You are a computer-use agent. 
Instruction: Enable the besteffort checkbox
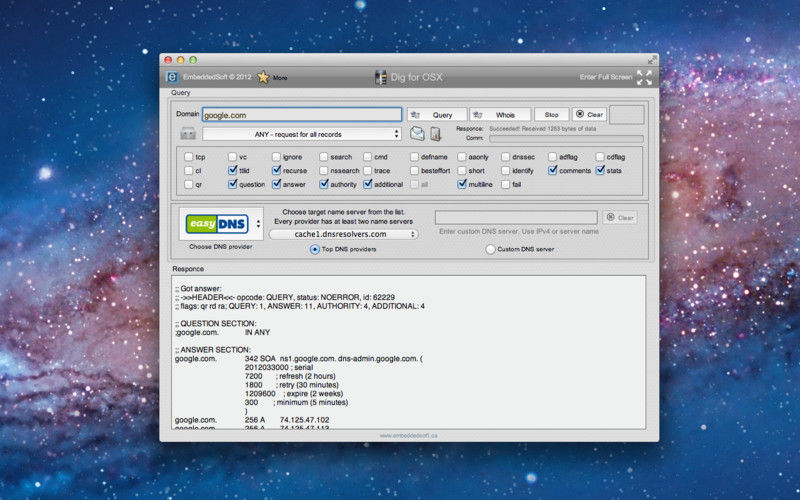click(x=414, y=170)
